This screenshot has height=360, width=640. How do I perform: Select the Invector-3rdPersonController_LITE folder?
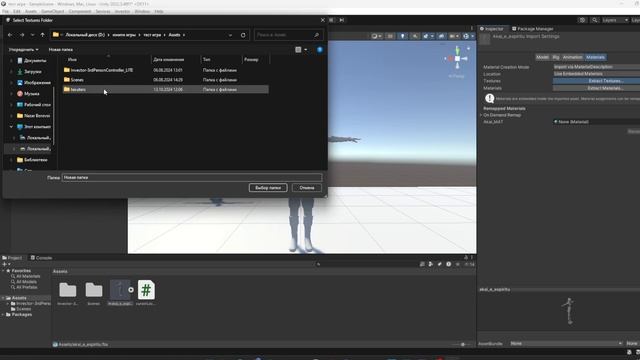pos(98,70)
